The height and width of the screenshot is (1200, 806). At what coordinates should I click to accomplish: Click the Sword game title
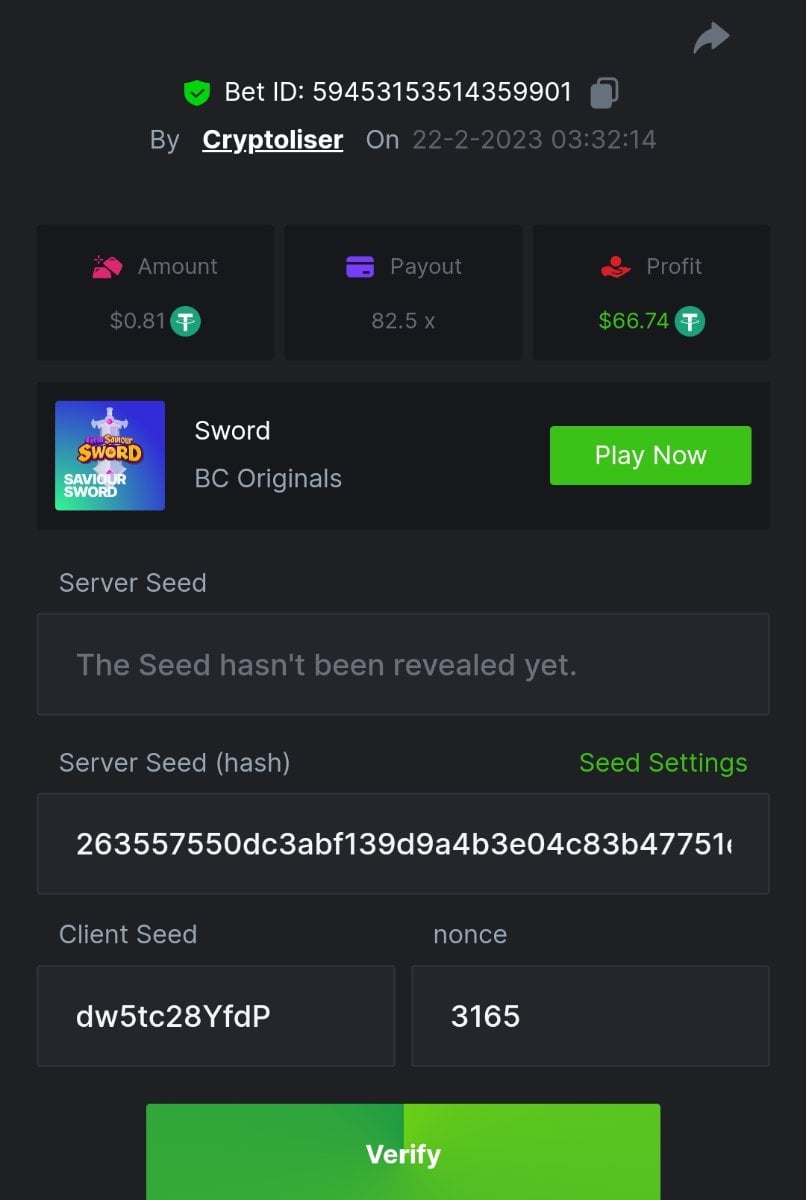coord(232,431)
